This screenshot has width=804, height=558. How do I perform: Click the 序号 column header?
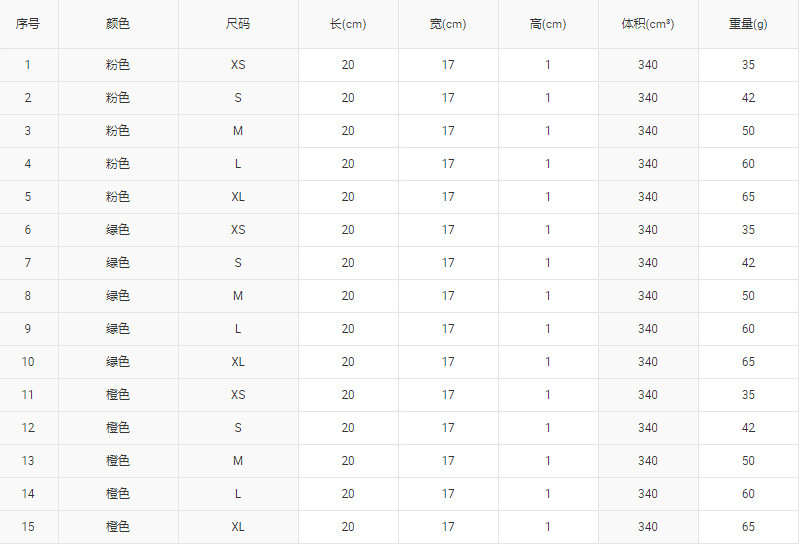[28, 24]
